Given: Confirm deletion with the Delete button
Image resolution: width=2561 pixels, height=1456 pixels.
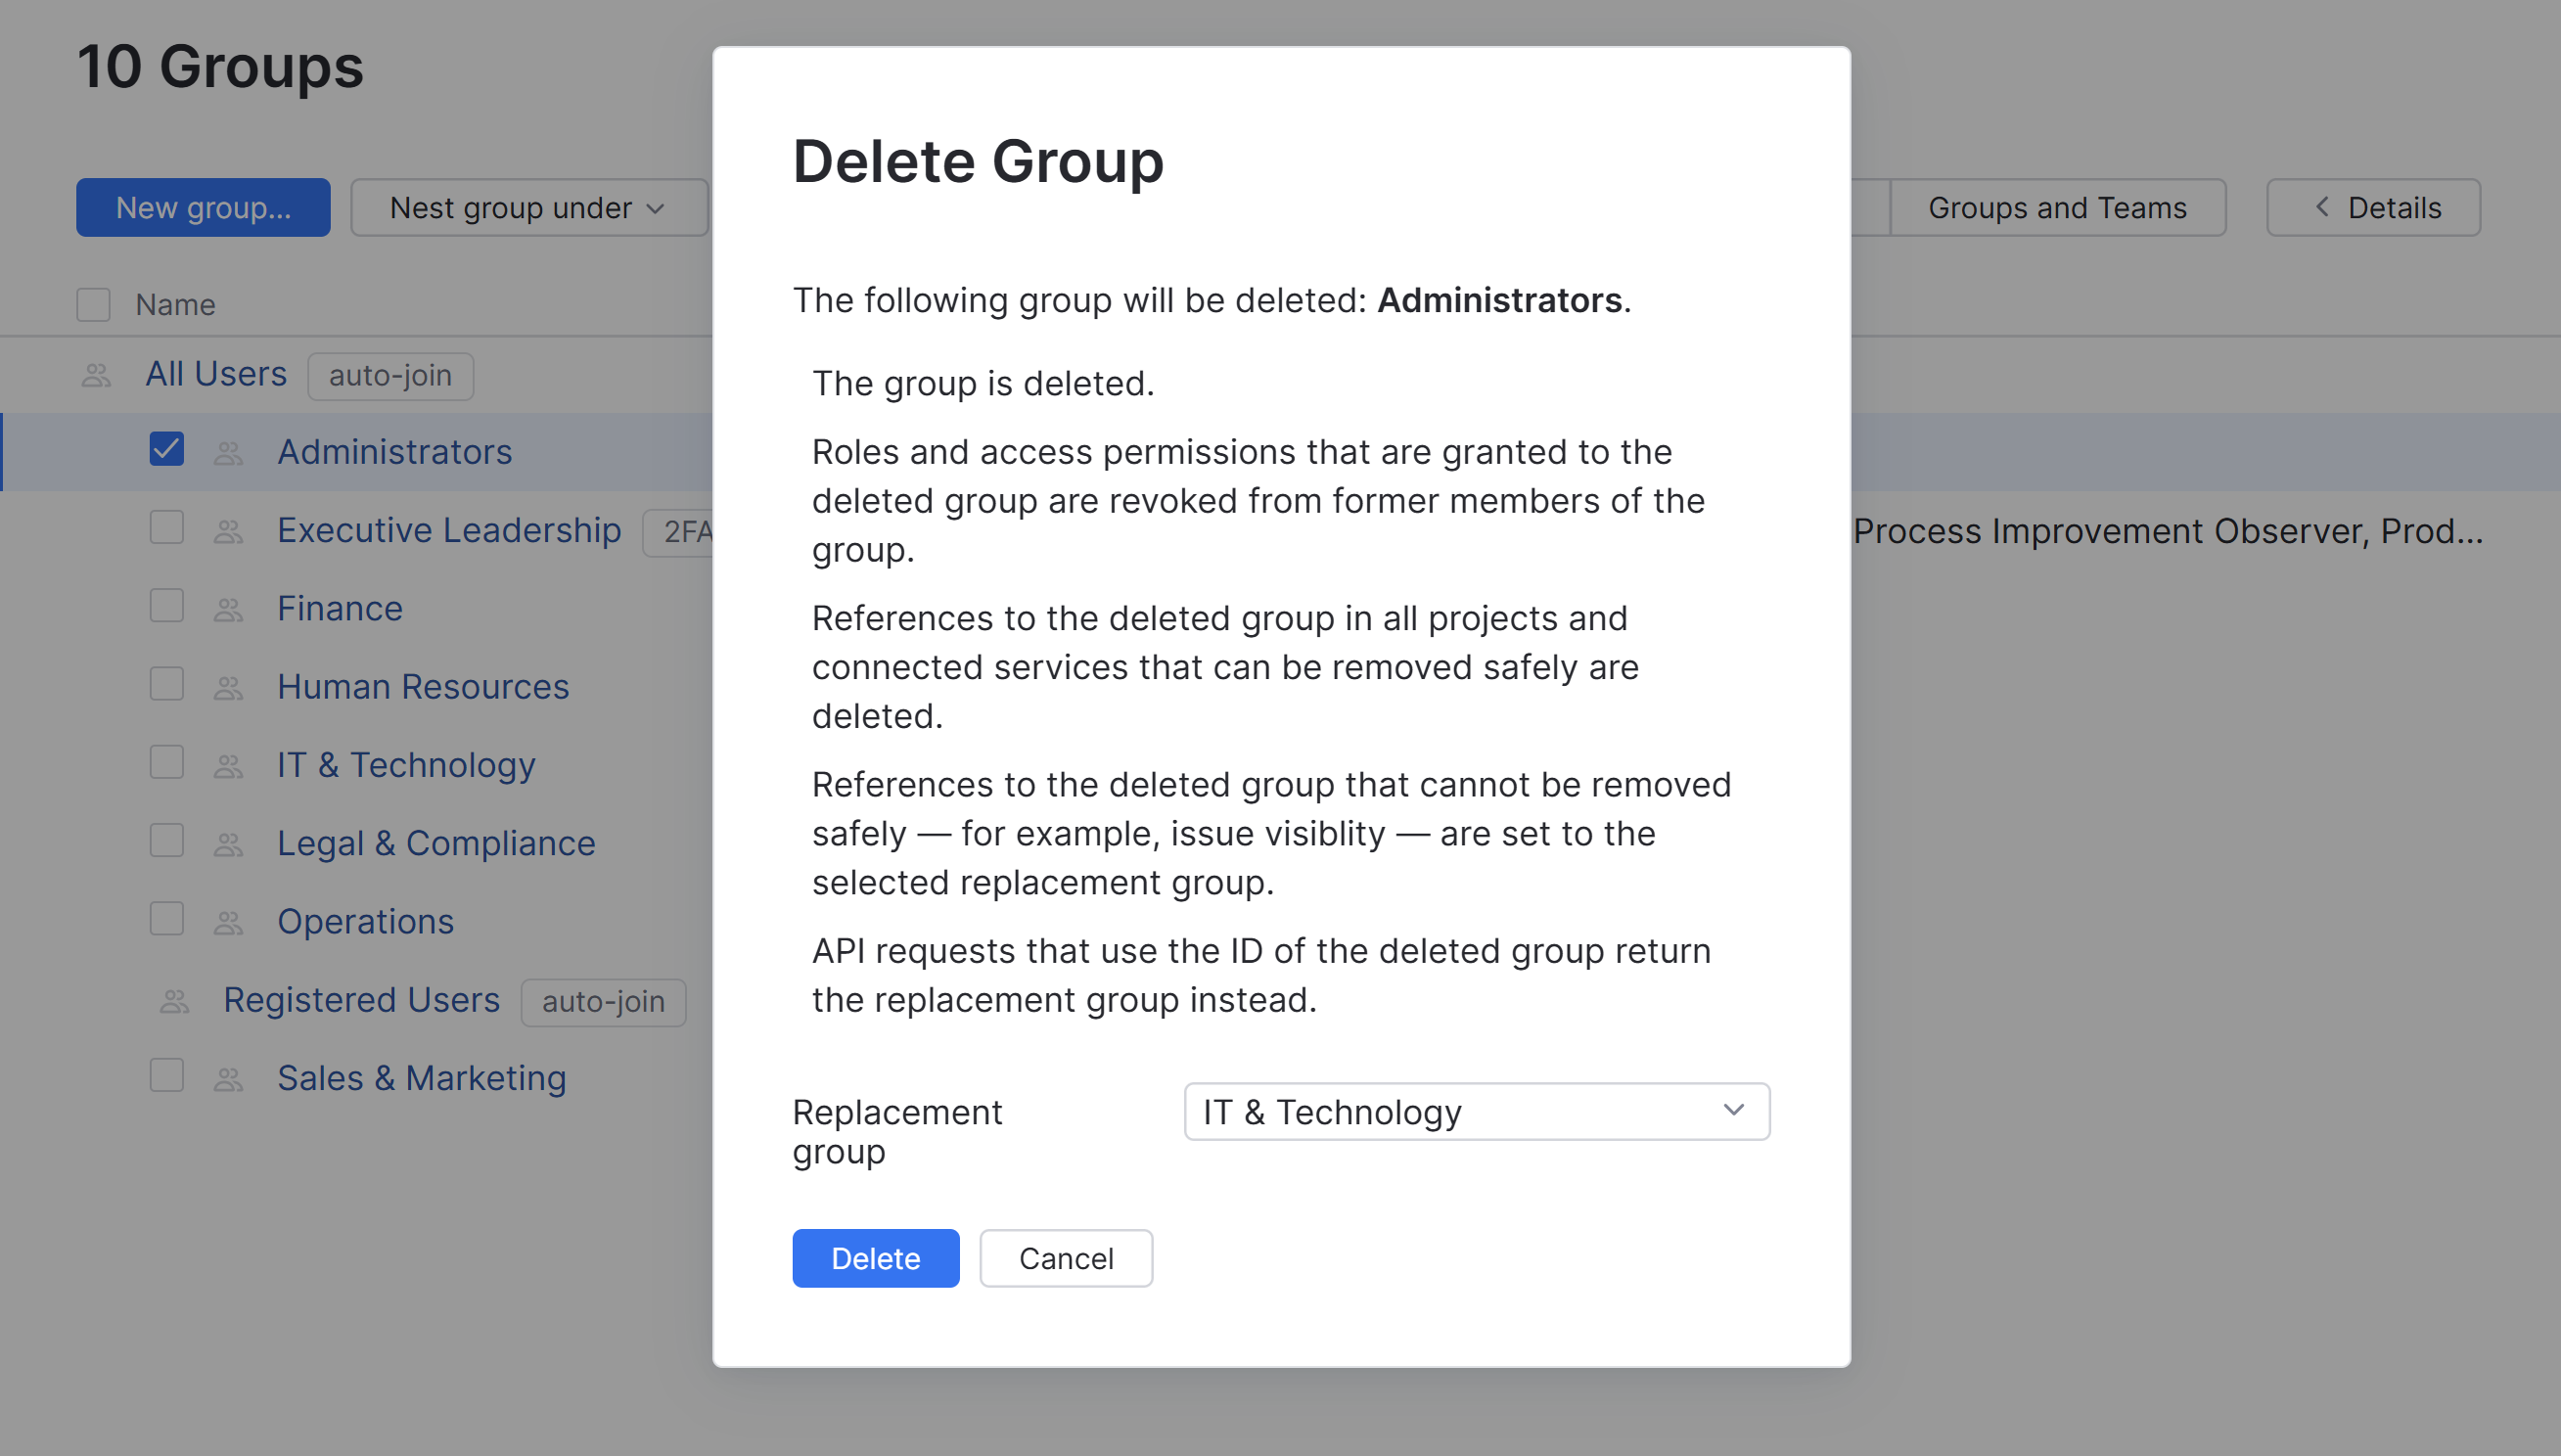Looking at the screenshot, I should (875, 1258).
